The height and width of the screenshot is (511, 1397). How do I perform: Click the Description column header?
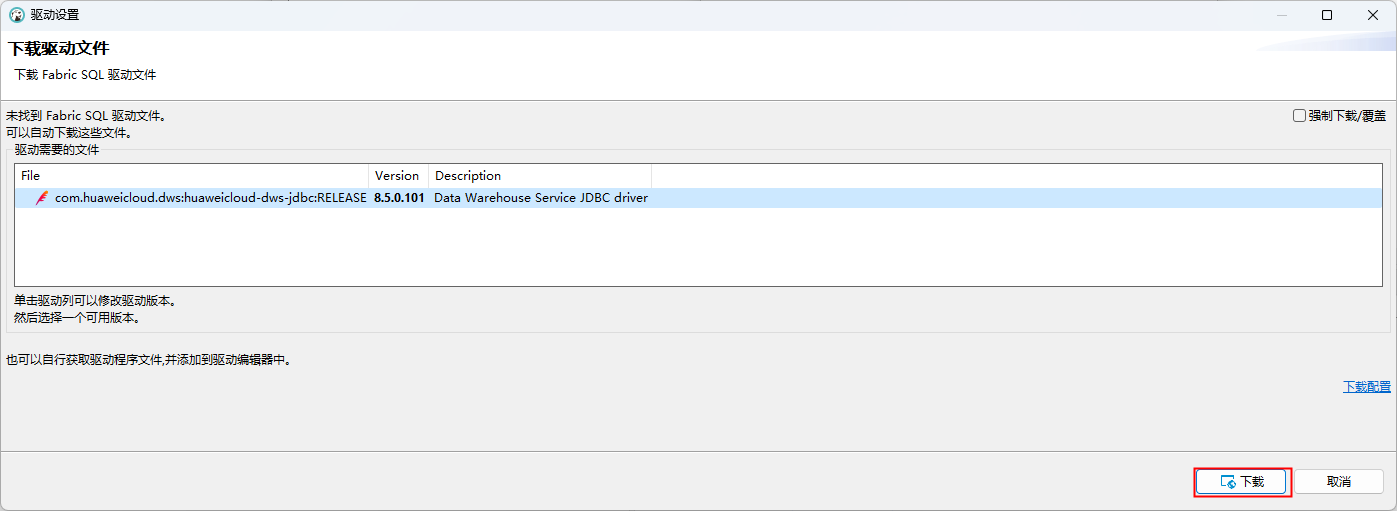[540, 176]
